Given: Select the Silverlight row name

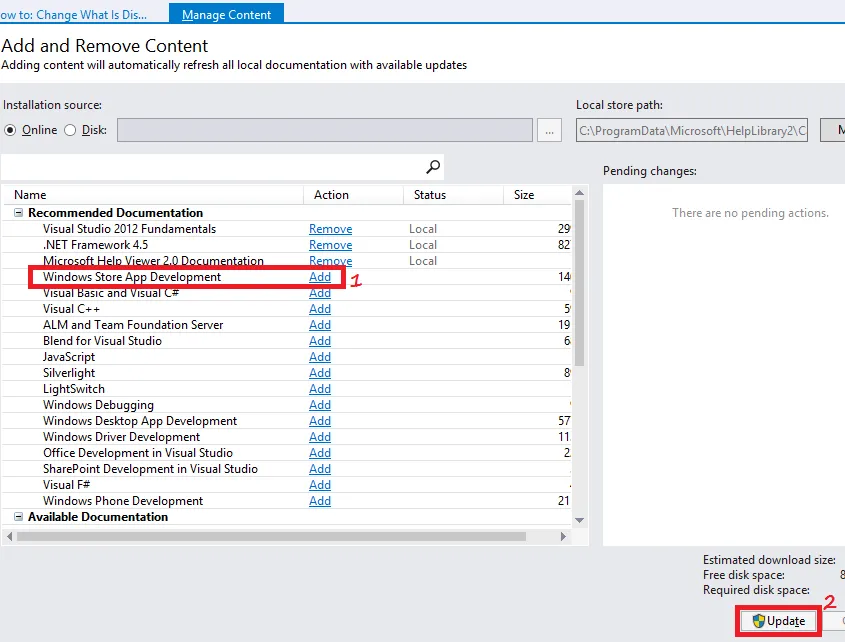Looking at the screenshot, I should (x=69, y=373).
